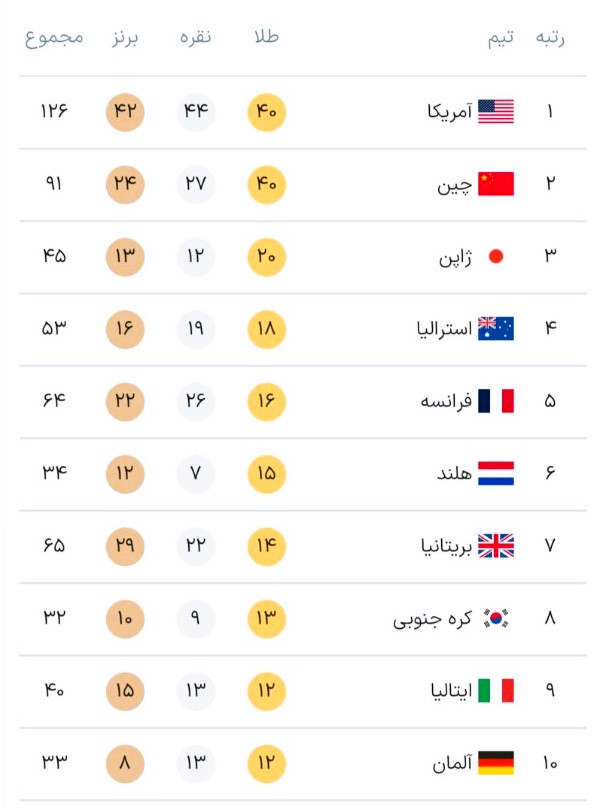This screenshot has height=810, width=600.
Task: Click Germany's total medal count ۳۳
Action: click(54, 763)
